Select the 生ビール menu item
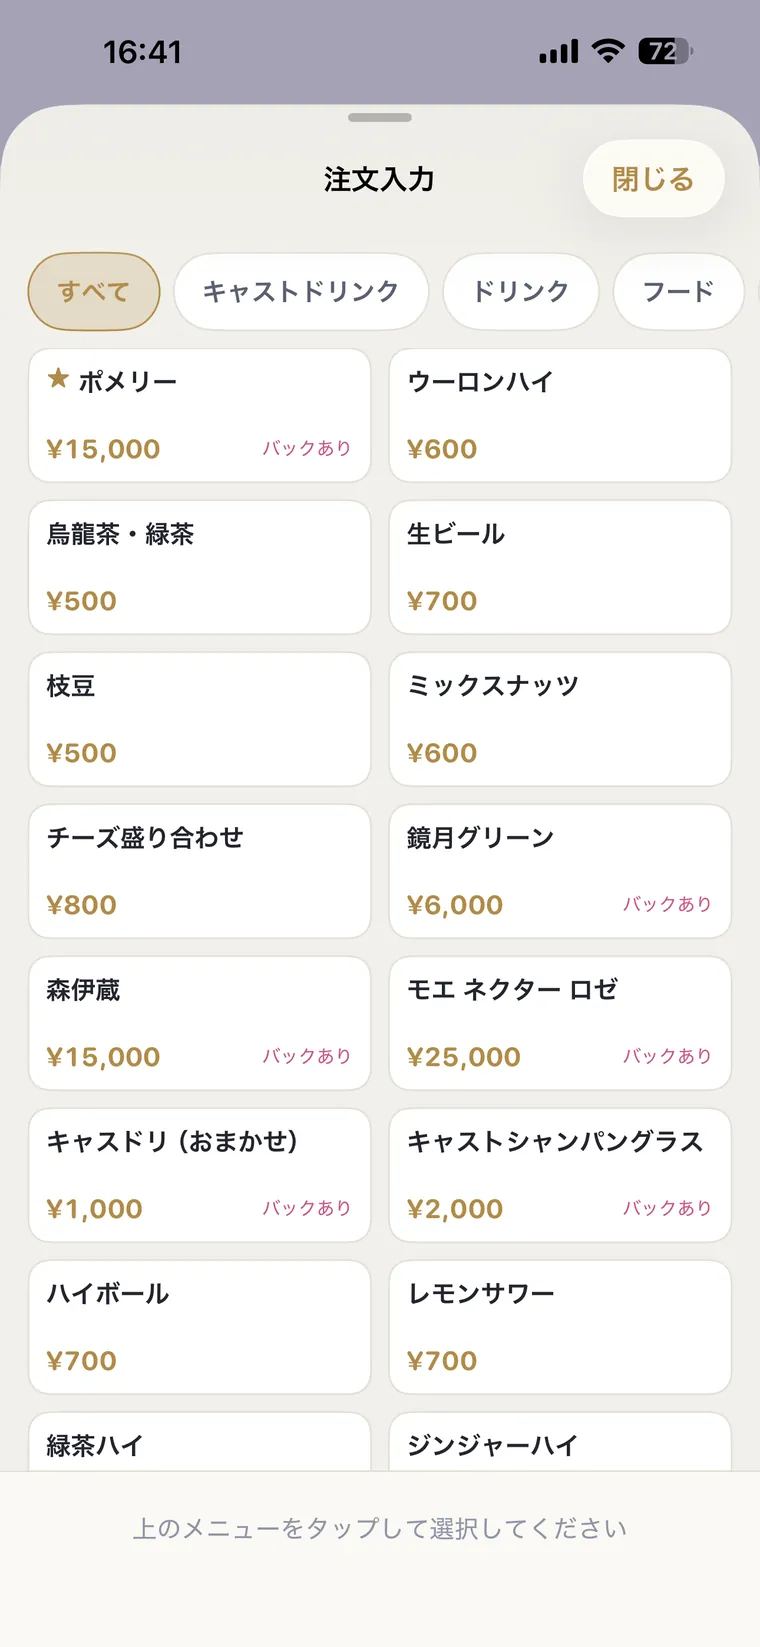This screenshot has width=760, height=1647. click(x=560, y=567)
